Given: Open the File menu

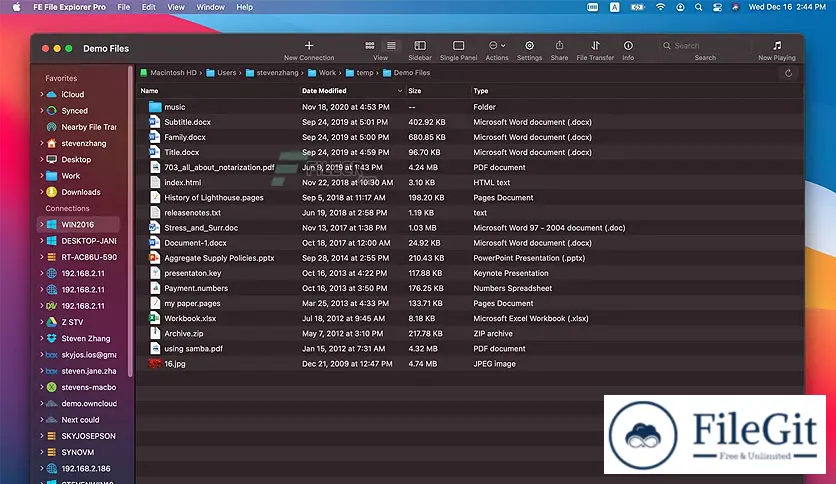Looking at the screenshot, I should pos(124,7).
